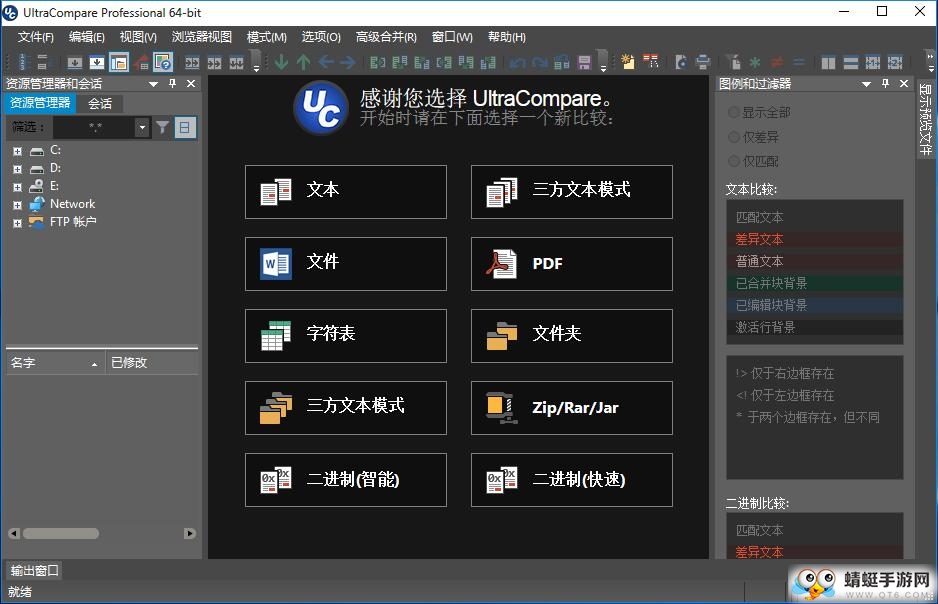This screenshot has height=604, width=938.
Task: Click the print preview toolbar icon
Action: [681, 62]
